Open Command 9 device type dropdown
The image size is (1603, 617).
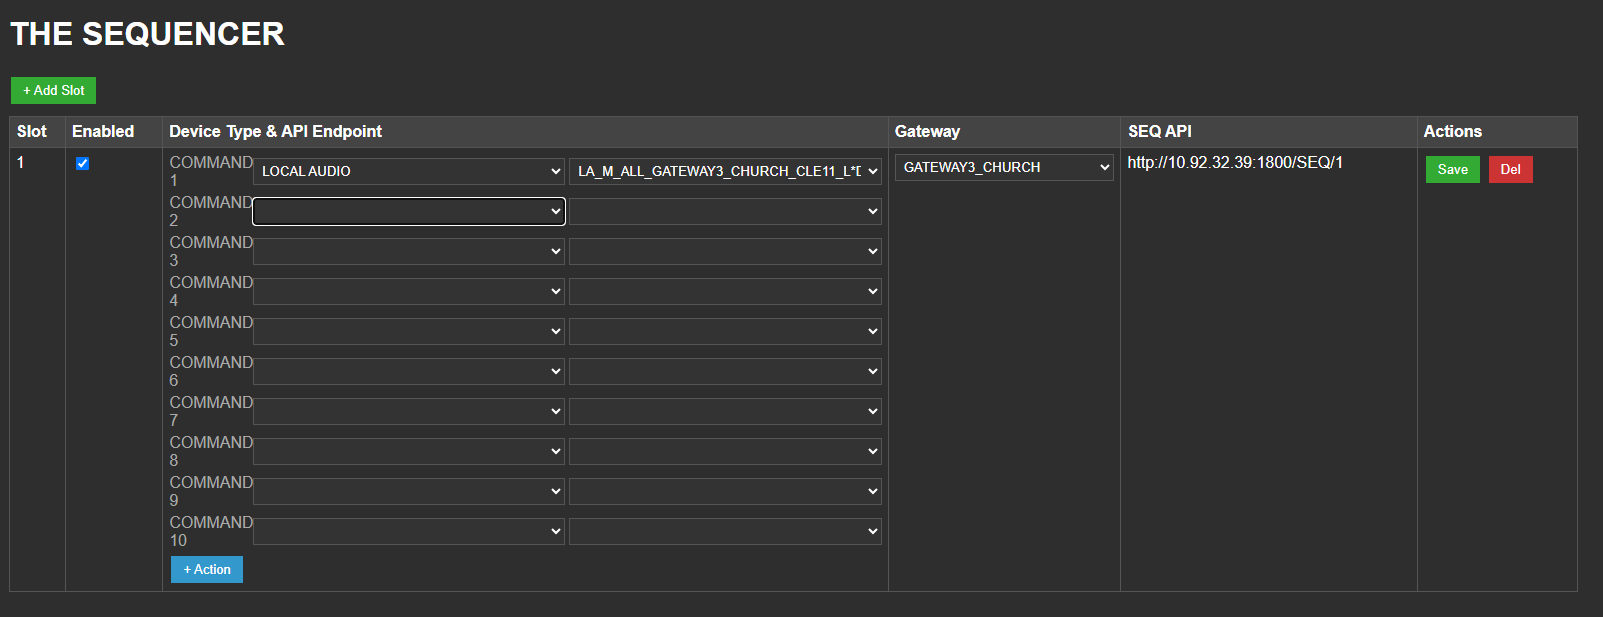(x=408, y=491)
